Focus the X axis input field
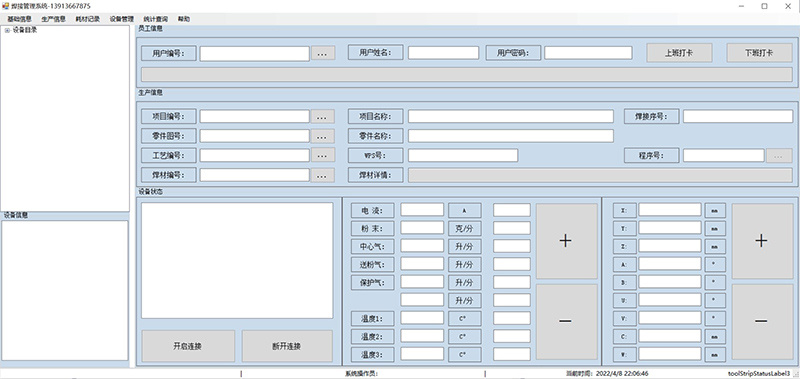This screenshot has width=800, height=379. pos(670,210)
